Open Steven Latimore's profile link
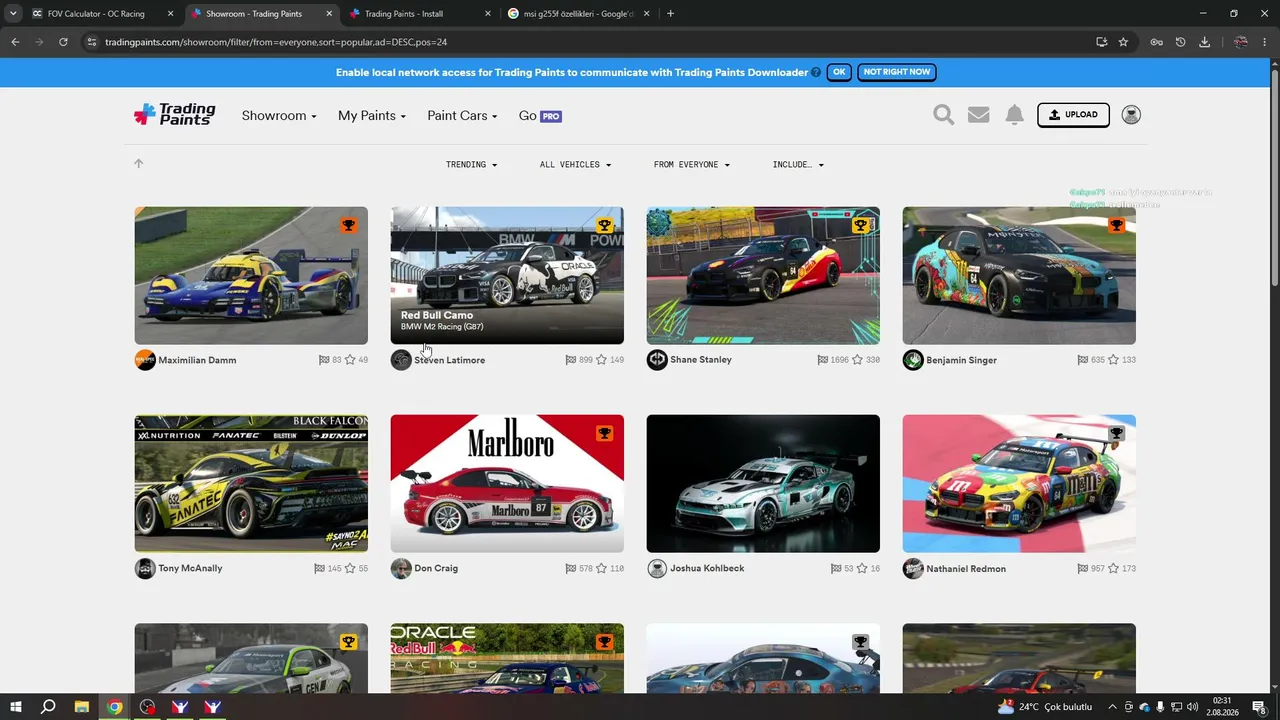 point(450,360)
